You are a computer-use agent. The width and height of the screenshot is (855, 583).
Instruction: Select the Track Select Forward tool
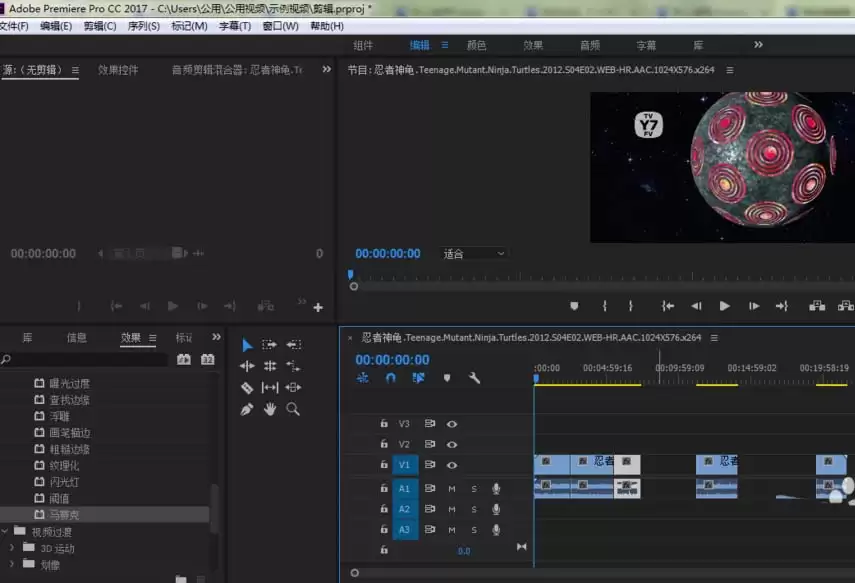point(270,345)
